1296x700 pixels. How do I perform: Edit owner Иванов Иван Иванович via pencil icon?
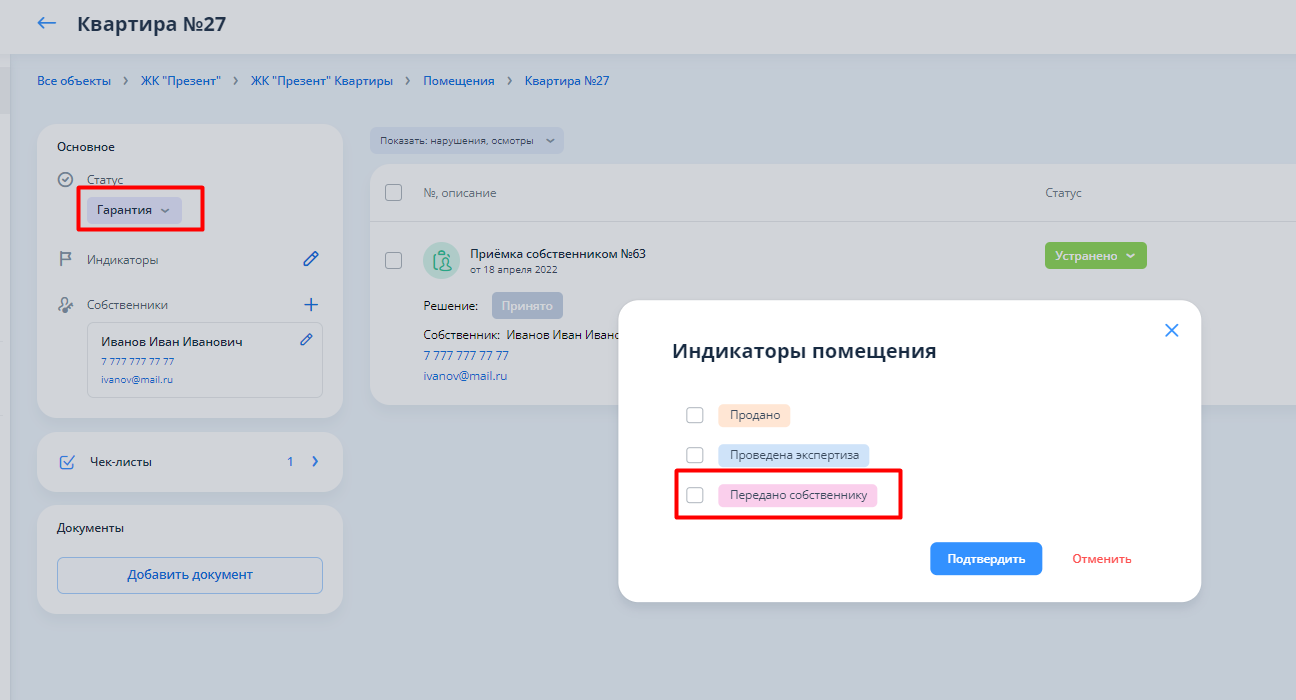point(306,340)
